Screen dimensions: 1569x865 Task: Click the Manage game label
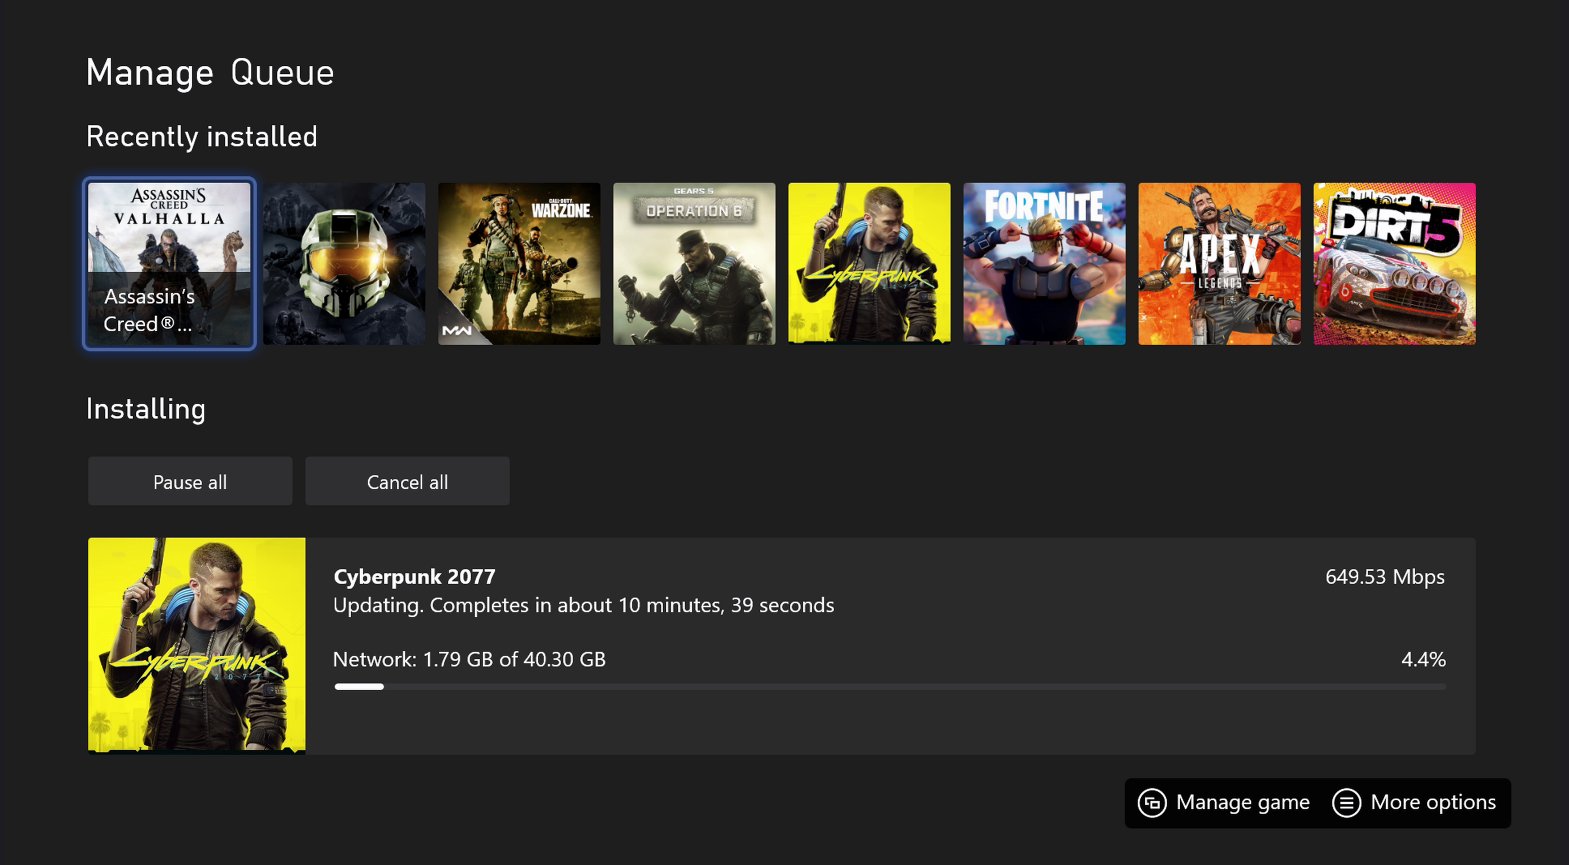click(x=1243, y=802)
